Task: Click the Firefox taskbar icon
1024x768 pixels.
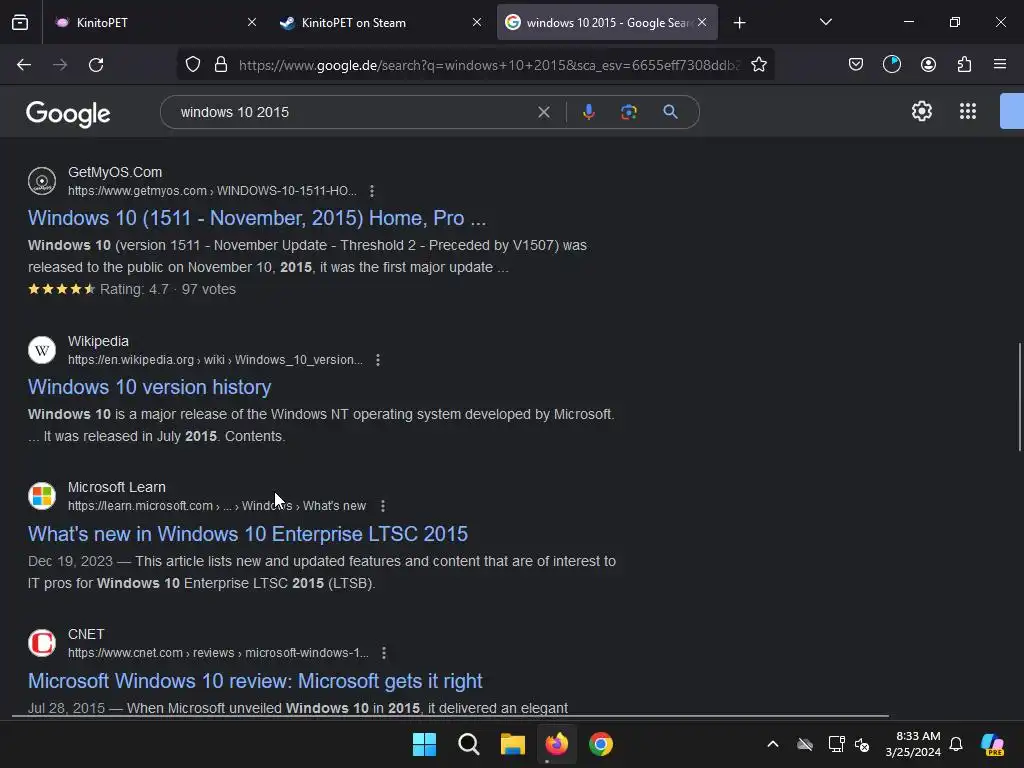Action: point(557,744)
